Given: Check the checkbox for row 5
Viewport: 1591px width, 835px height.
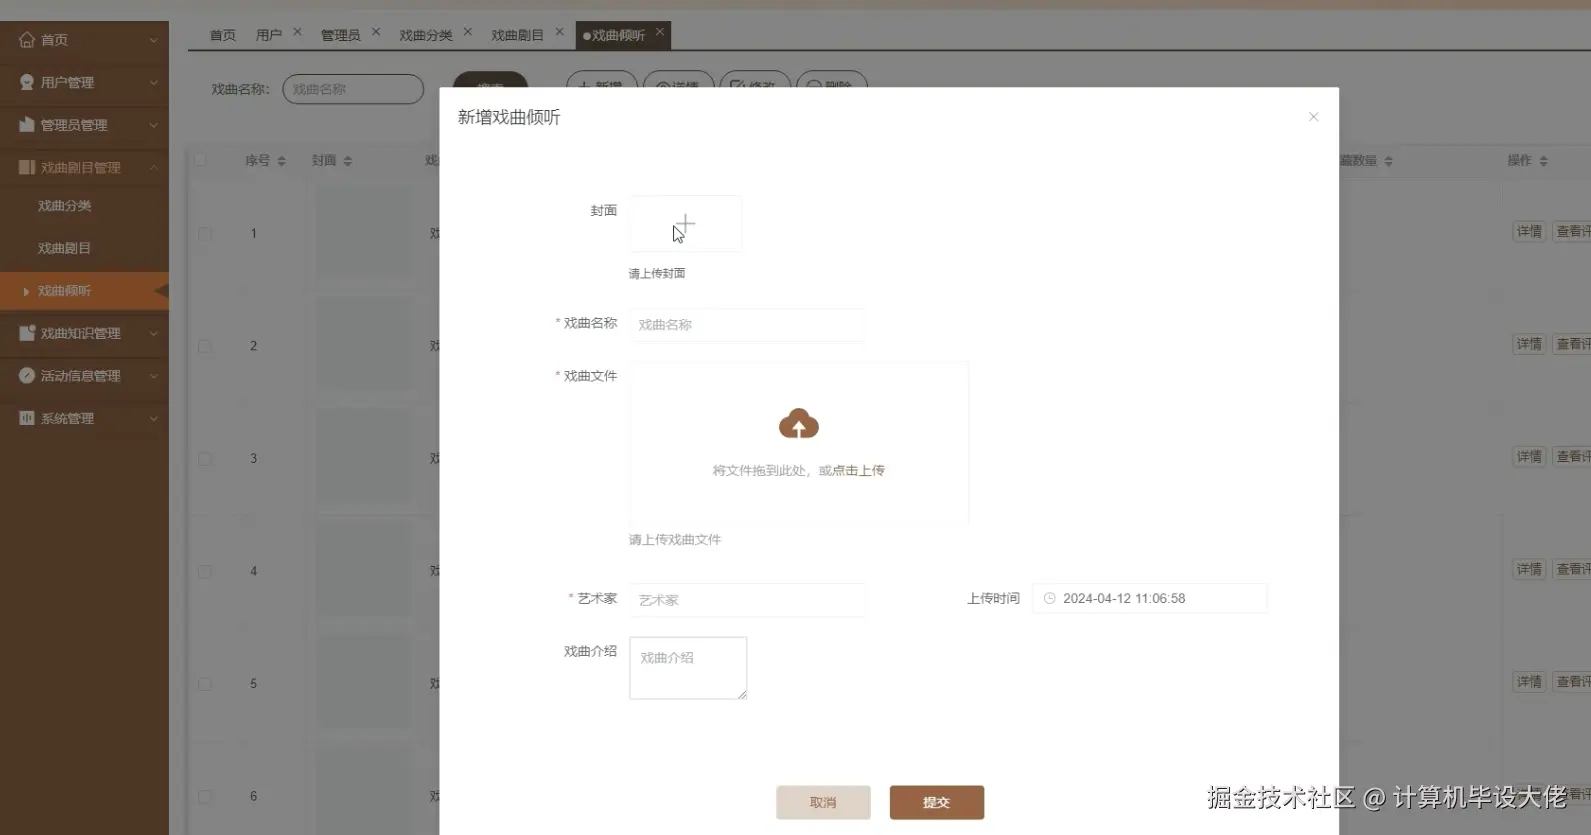Looking at the screenshot, I should pos(205,684).
